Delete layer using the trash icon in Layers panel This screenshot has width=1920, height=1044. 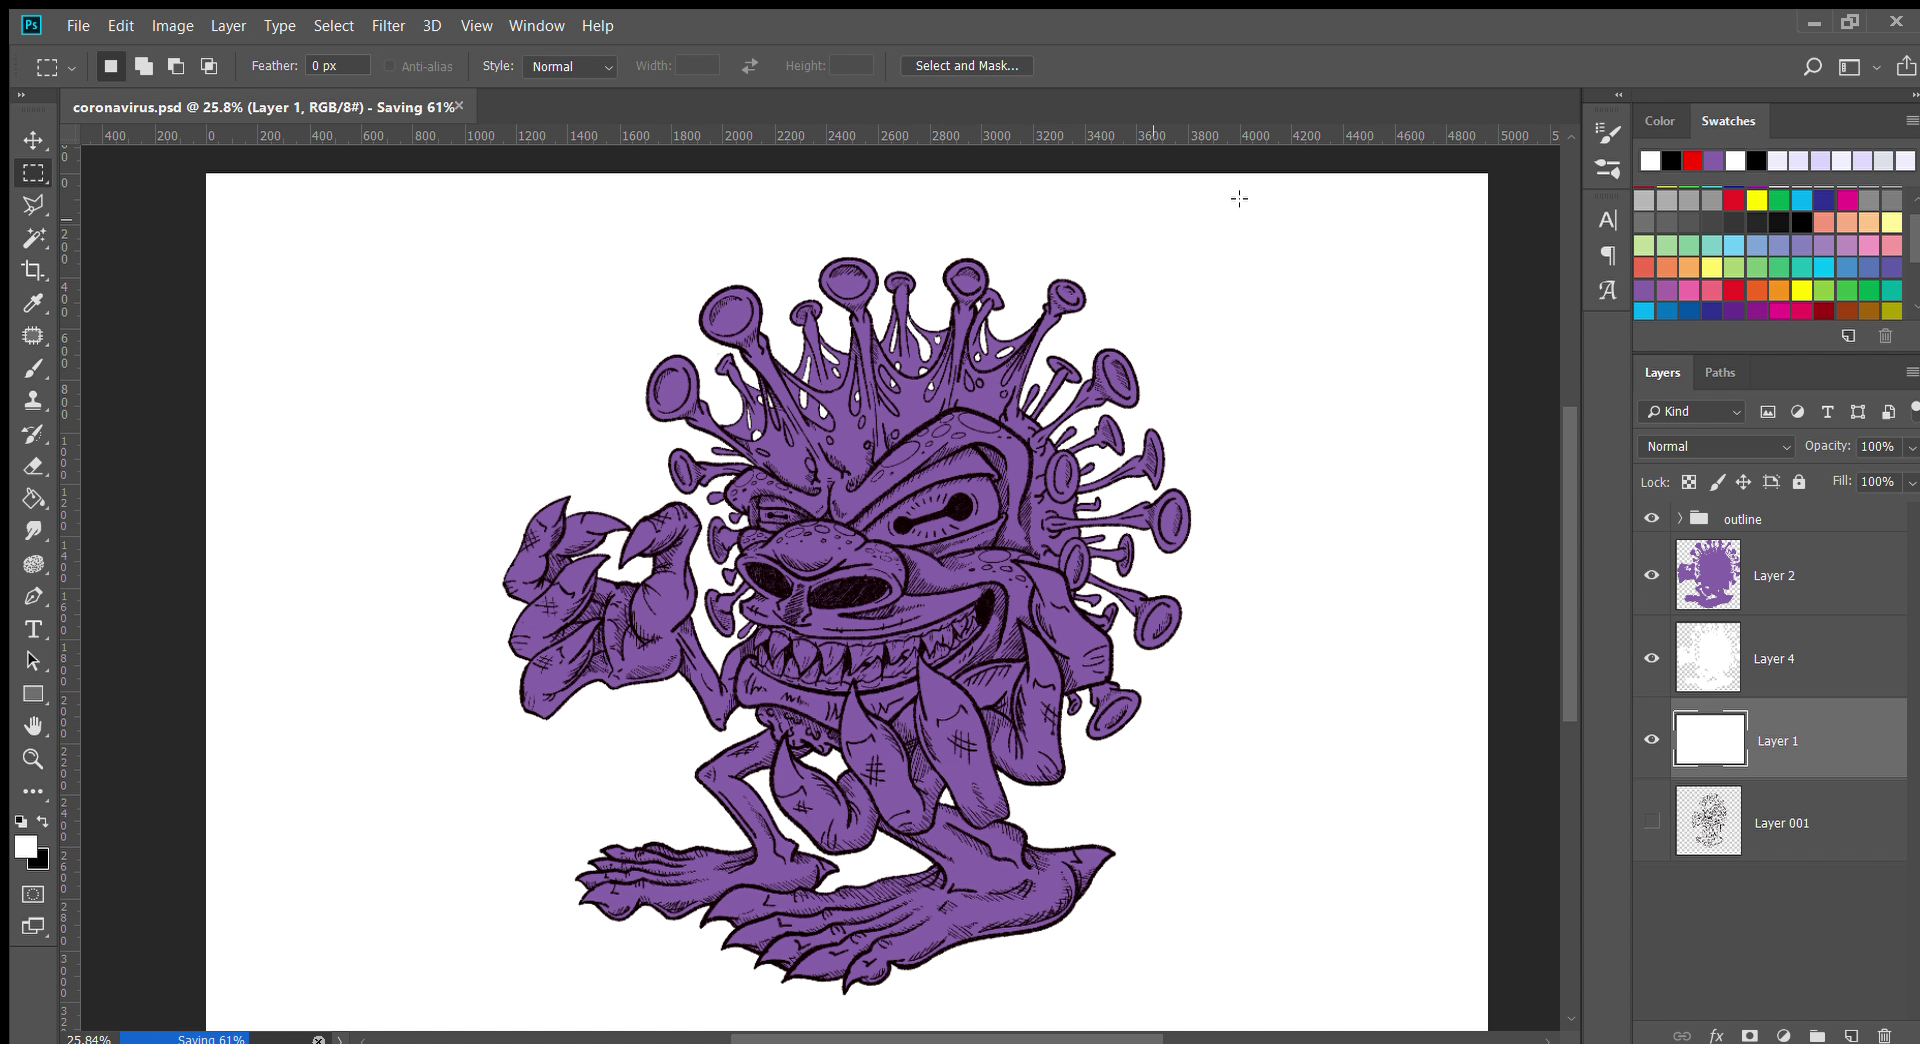1885,1035
